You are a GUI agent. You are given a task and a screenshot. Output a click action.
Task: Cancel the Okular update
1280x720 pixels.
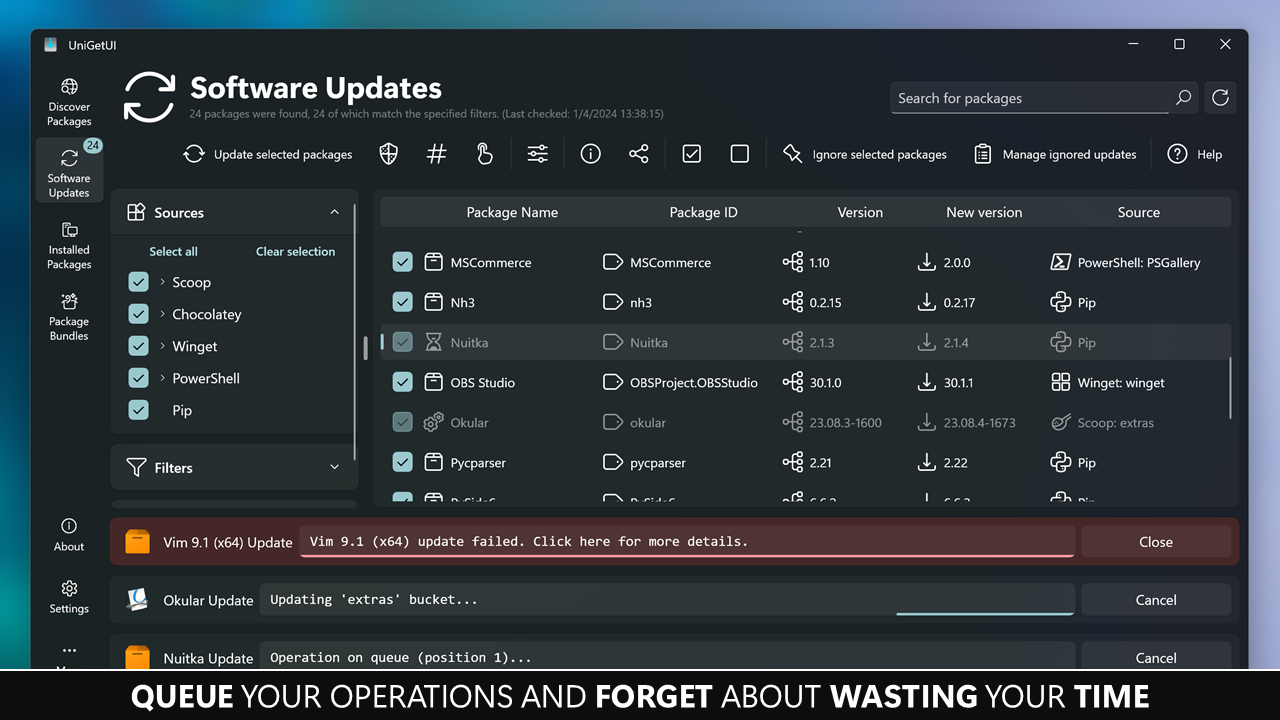pos(1156,599)
